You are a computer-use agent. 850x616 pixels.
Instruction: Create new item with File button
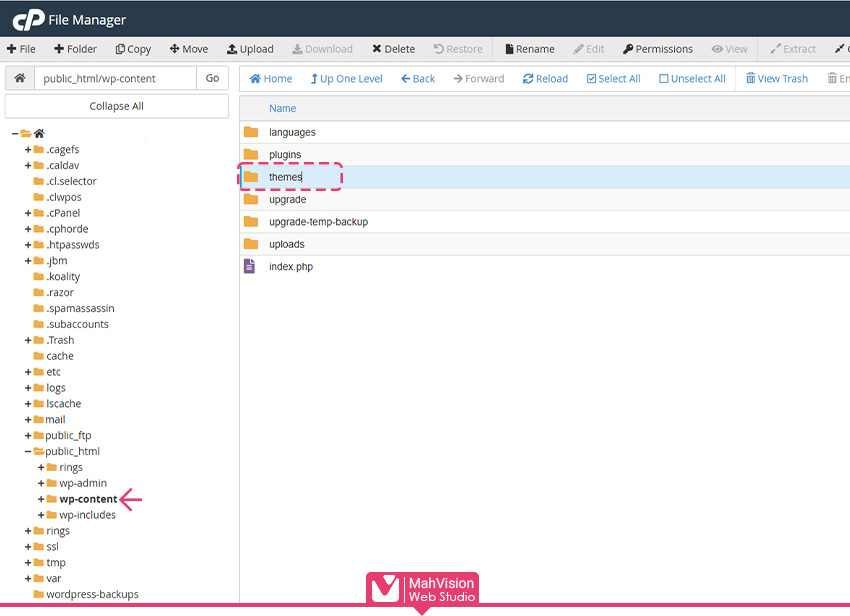click(x=21, y=49)
